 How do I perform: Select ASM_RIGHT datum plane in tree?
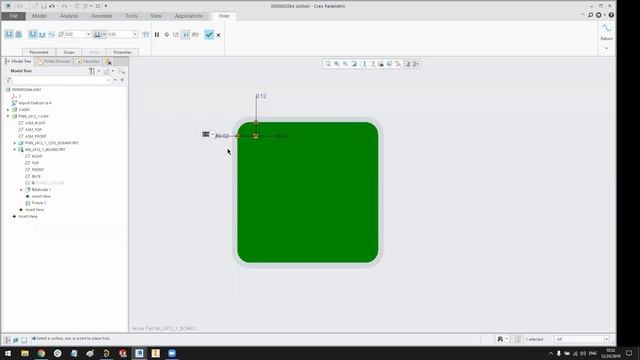coord(35,123)
